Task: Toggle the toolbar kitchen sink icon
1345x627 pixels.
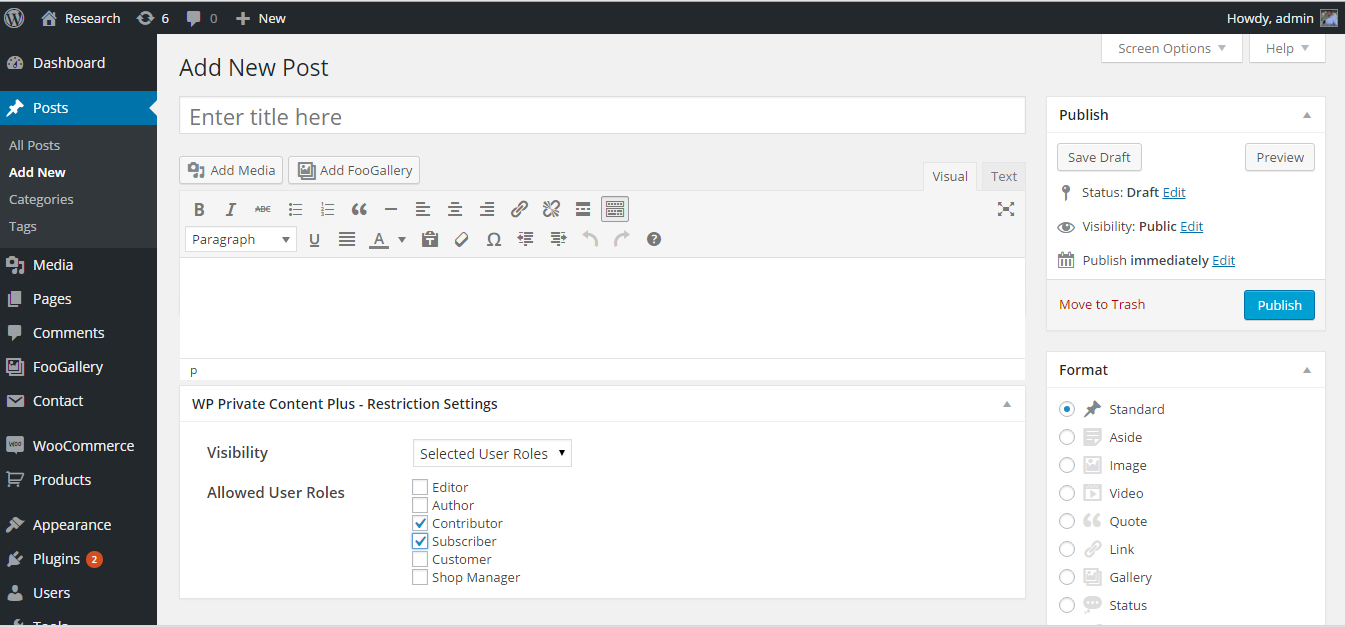Action: tap(615, 209)
